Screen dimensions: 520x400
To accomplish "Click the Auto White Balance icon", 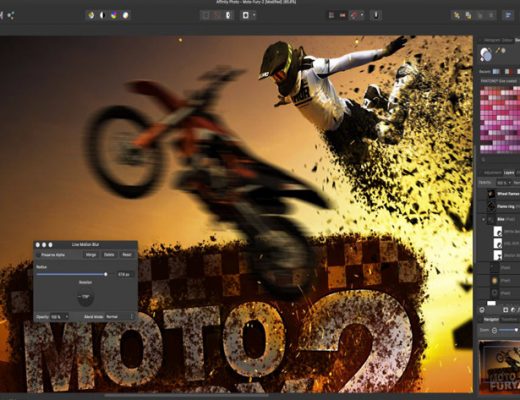I will 126,15.
